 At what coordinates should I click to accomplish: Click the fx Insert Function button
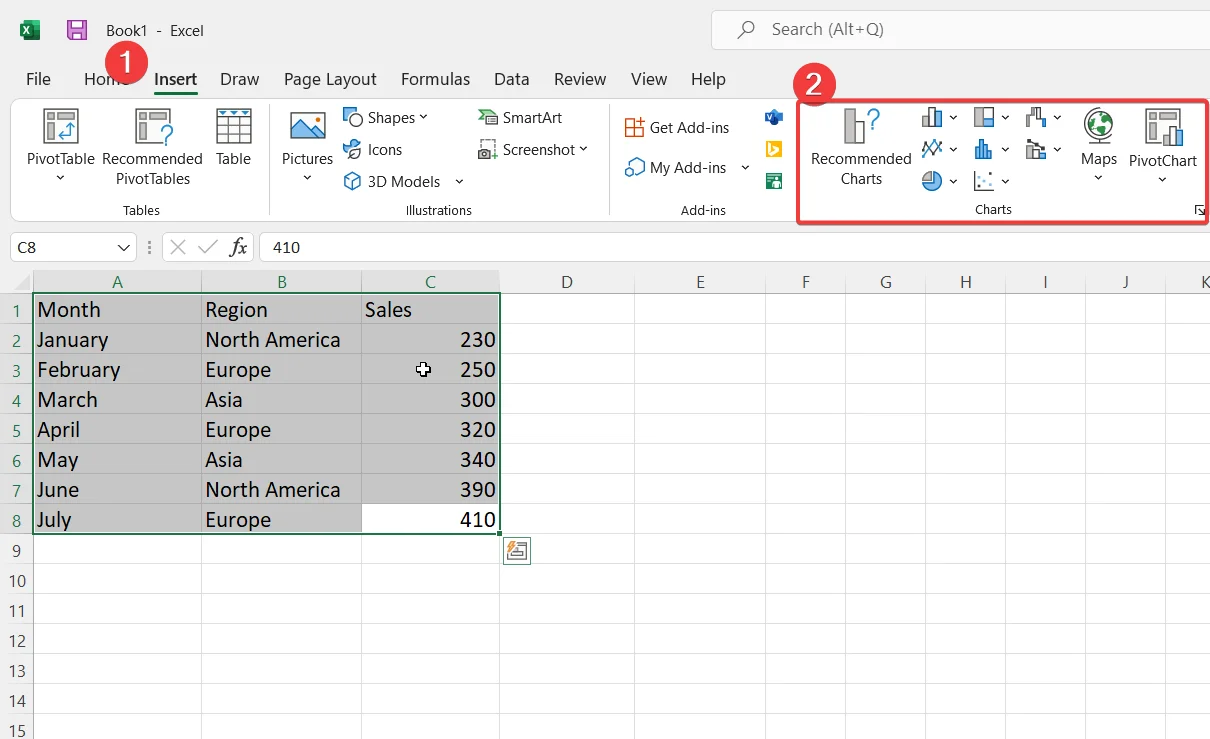[238, 247]
